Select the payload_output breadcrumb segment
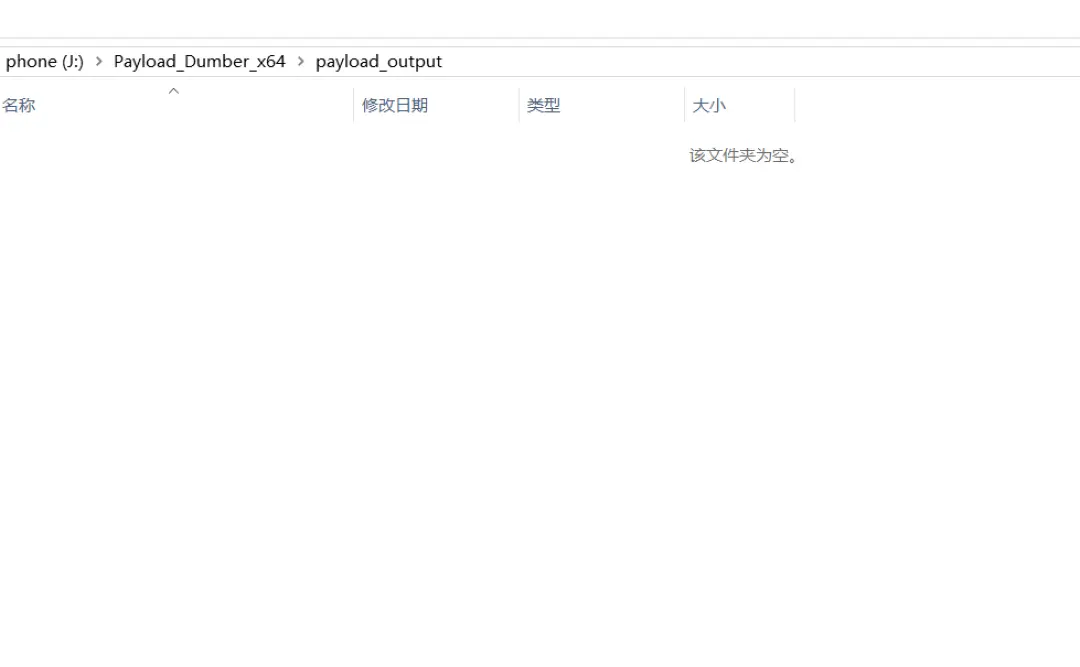Image resolution: width=1080 pixels, height=667 pixels. (378, 61)
